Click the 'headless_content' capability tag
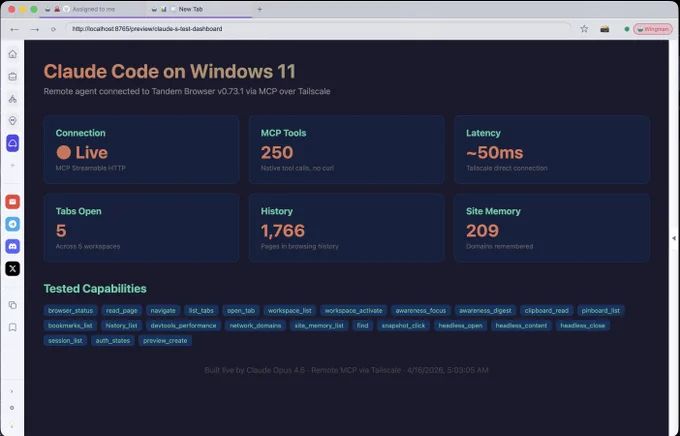The width and height of the screenshot is (680, 436). tap(521, 325)
